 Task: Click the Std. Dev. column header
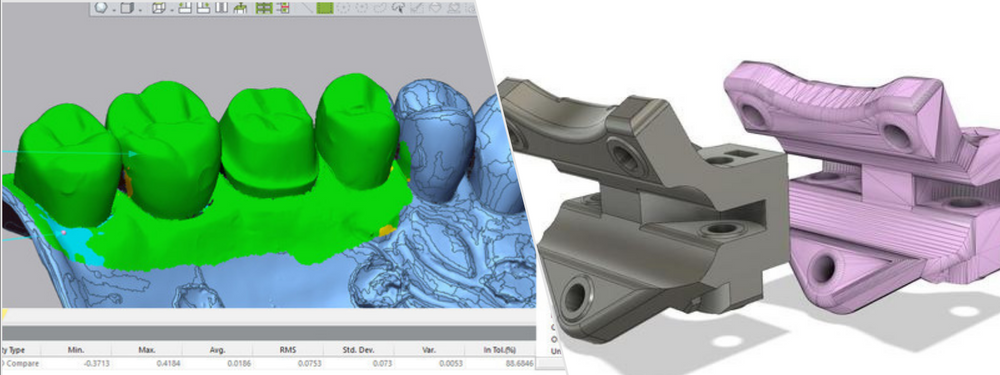pos(358,350)
